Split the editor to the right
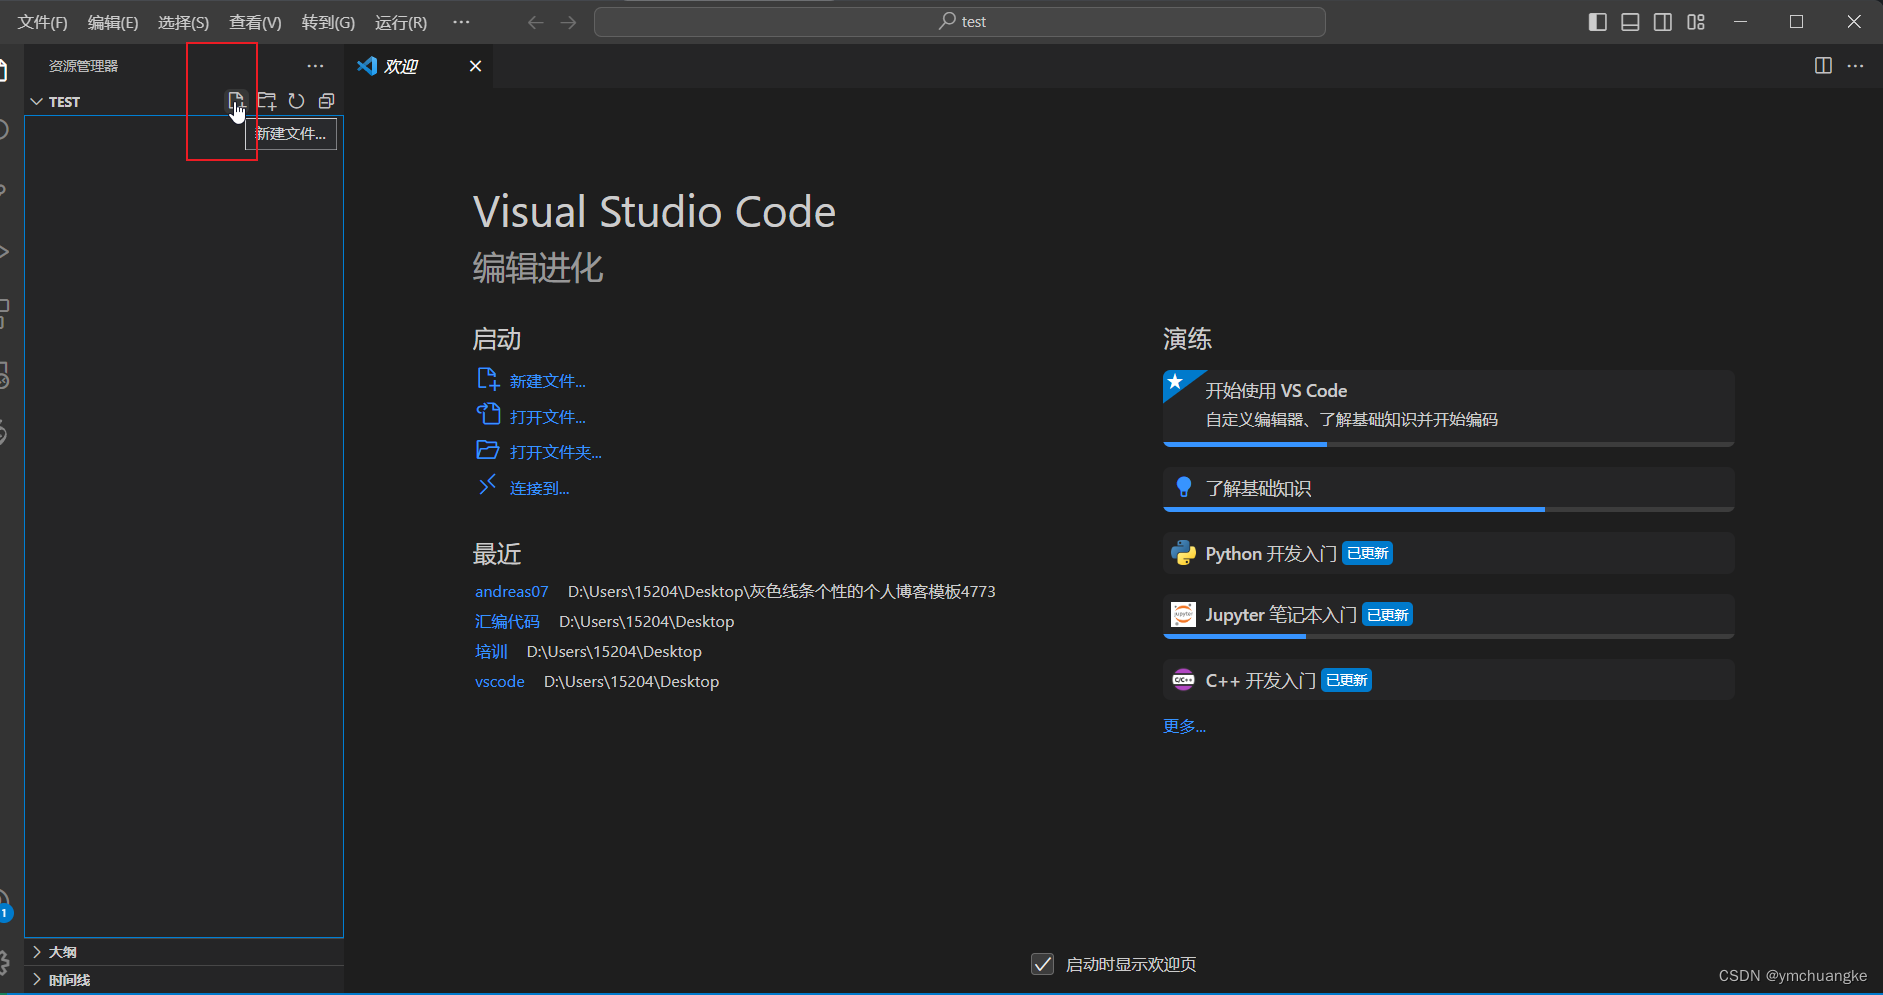 1823,66
